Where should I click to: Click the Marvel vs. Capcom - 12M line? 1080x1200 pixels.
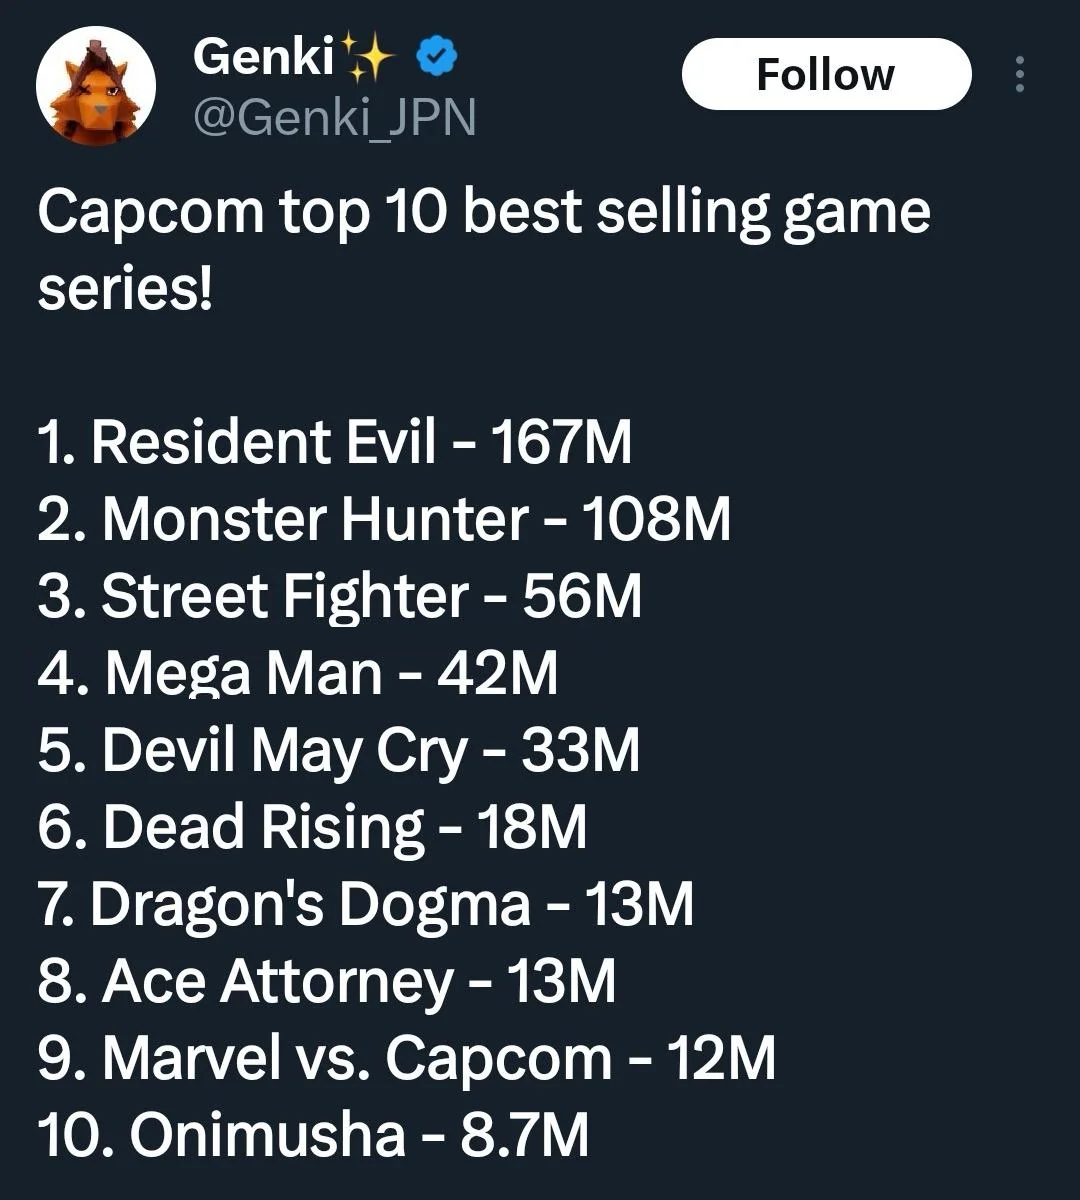pyautogui.click(x=407, y=1059)
